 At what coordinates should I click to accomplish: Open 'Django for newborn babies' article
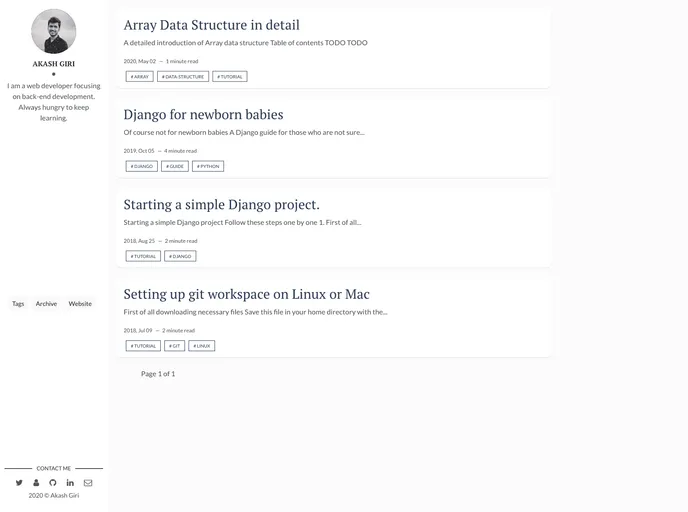click(x=203, y=114)
